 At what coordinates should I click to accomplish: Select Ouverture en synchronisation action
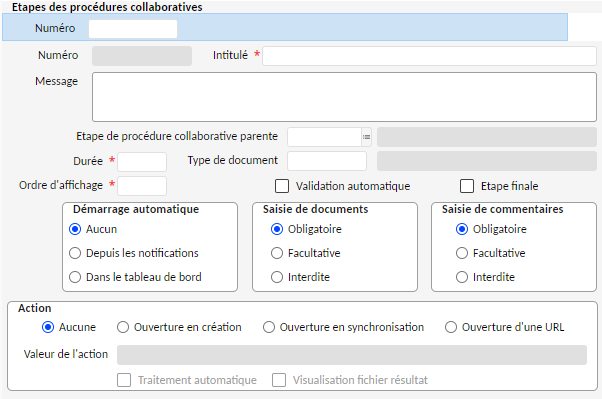tap(269, 327)
